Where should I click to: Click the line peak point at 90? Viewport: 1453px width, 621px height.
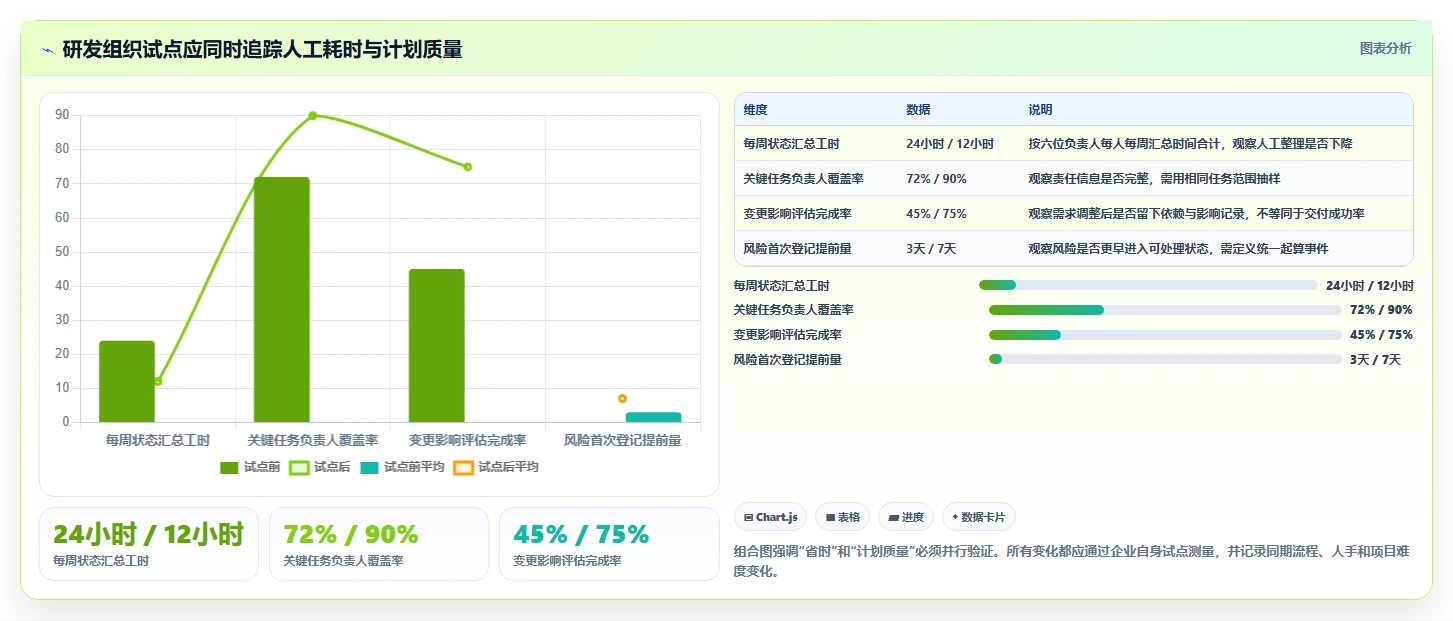(313, 116)
